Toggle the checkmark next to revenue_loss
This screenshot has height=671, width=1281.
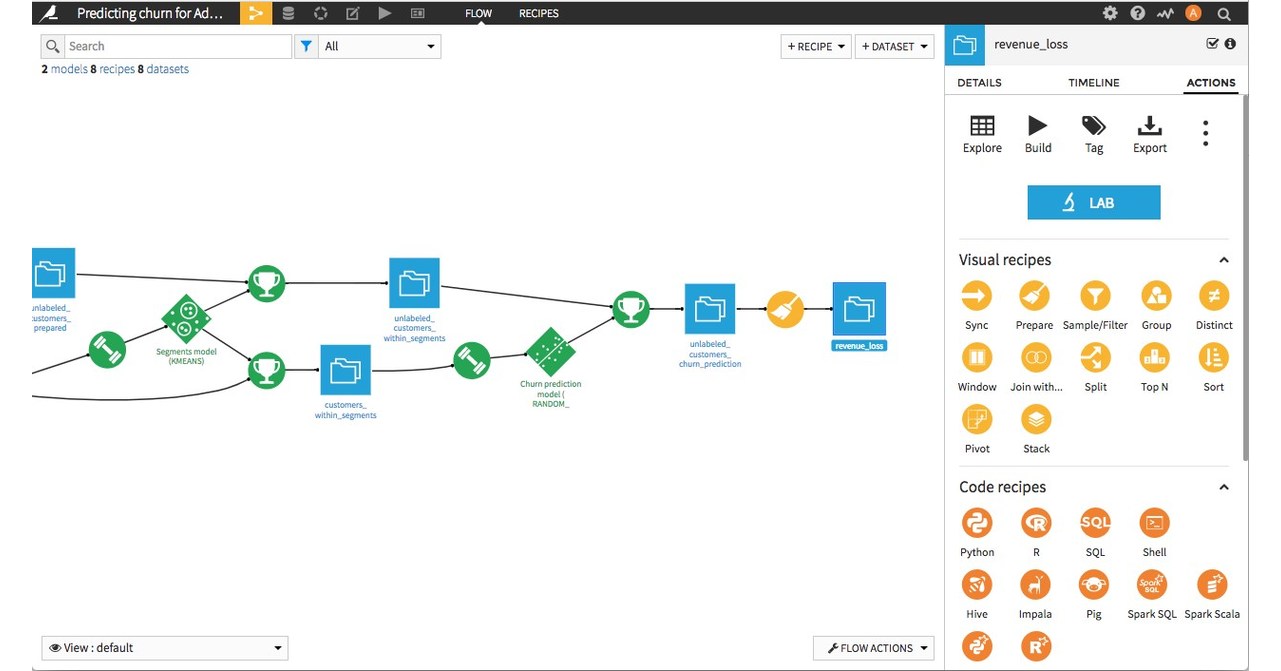point(1212,44)
